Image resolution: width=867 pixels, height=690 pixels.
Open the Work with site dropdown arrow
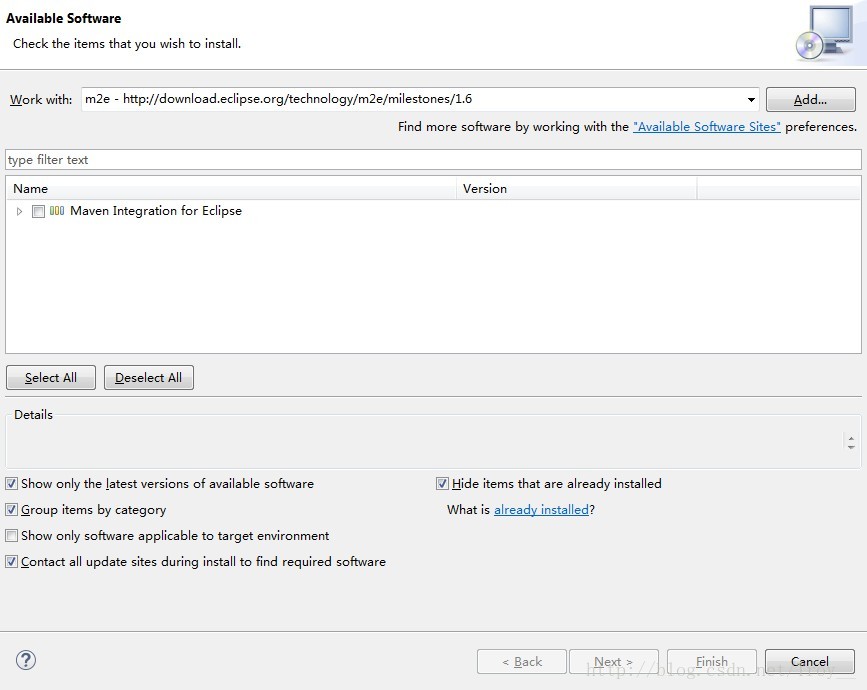tap(751, 100)
